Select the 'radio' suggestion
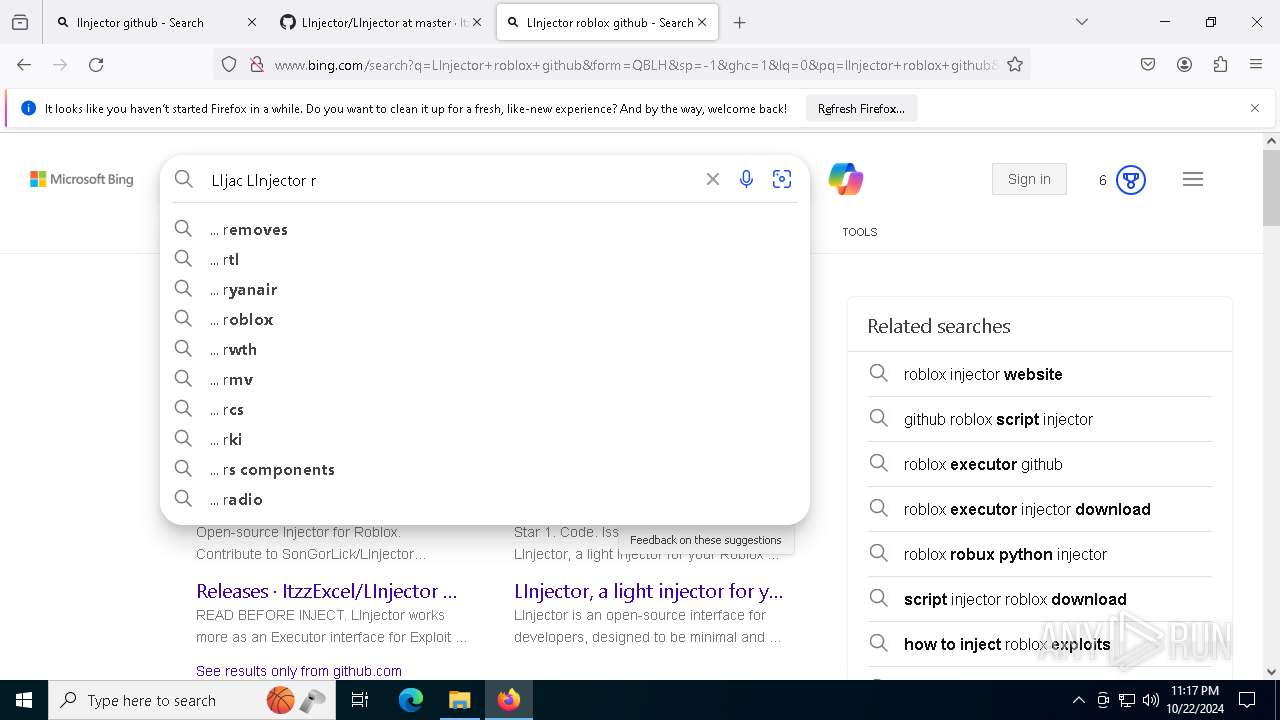1280x720 pixels. click(x=485, y=499)
